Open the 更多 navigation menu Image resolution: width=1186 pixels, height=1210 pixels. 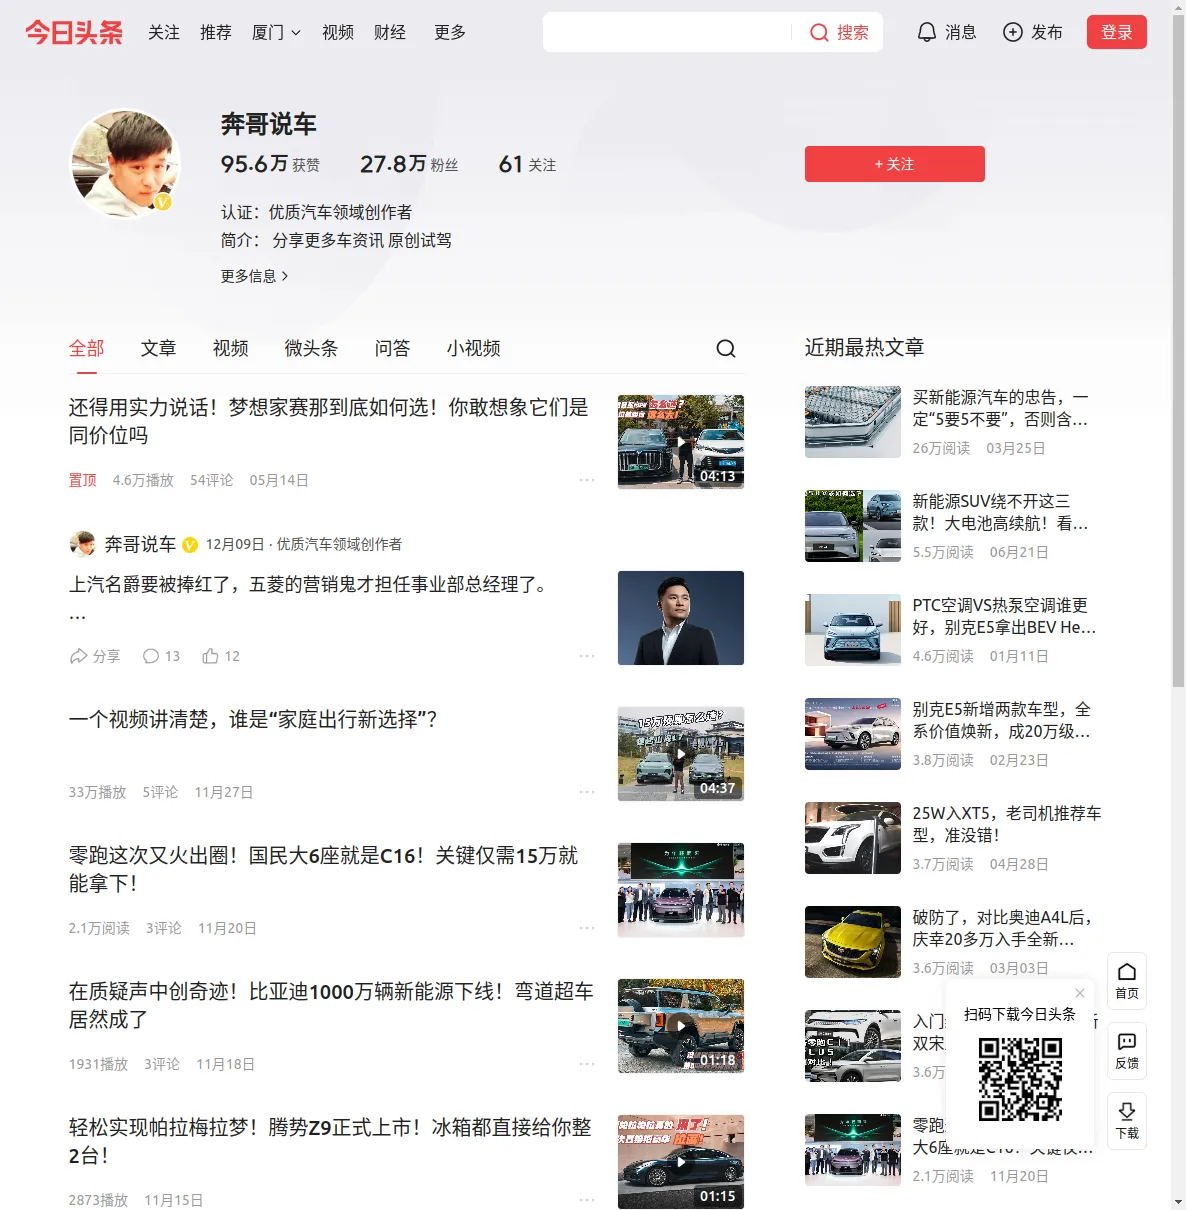(450, 33)
